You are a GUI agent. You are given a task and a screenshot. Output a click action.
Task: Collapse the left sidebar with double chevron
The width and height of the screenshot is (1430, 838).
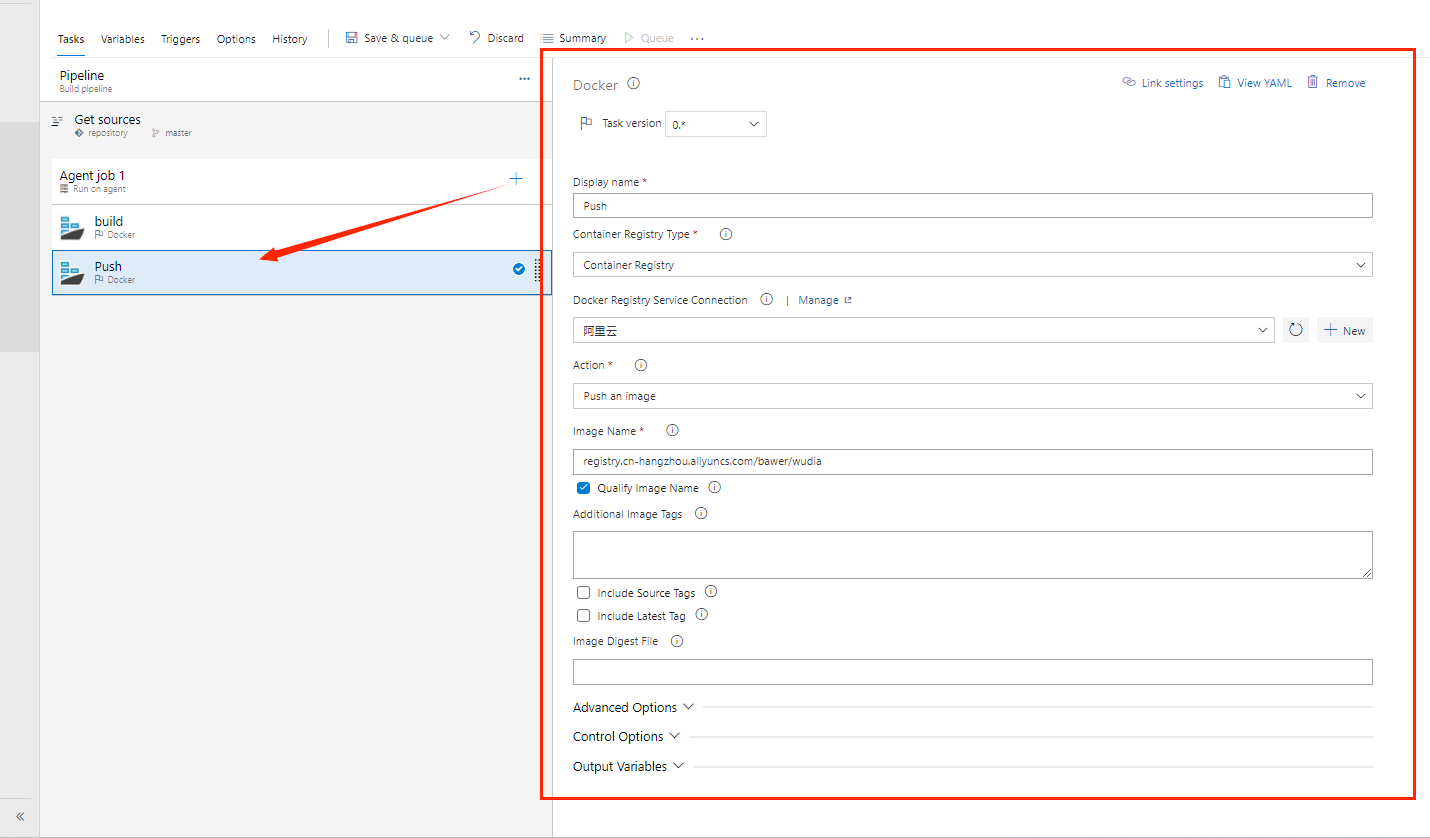(x=20, y=816)
